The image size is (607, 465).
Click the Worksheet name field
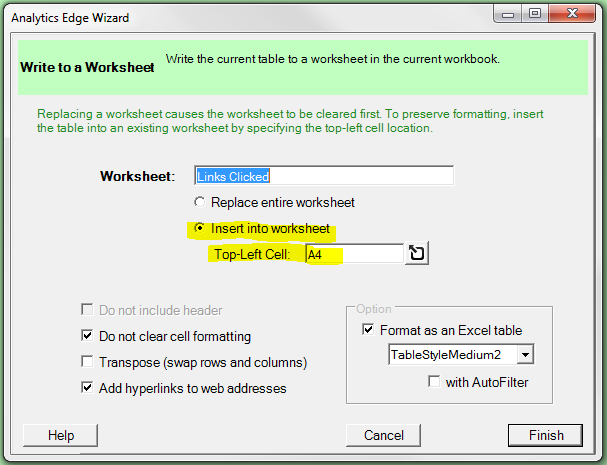click(x=323, y=176)
